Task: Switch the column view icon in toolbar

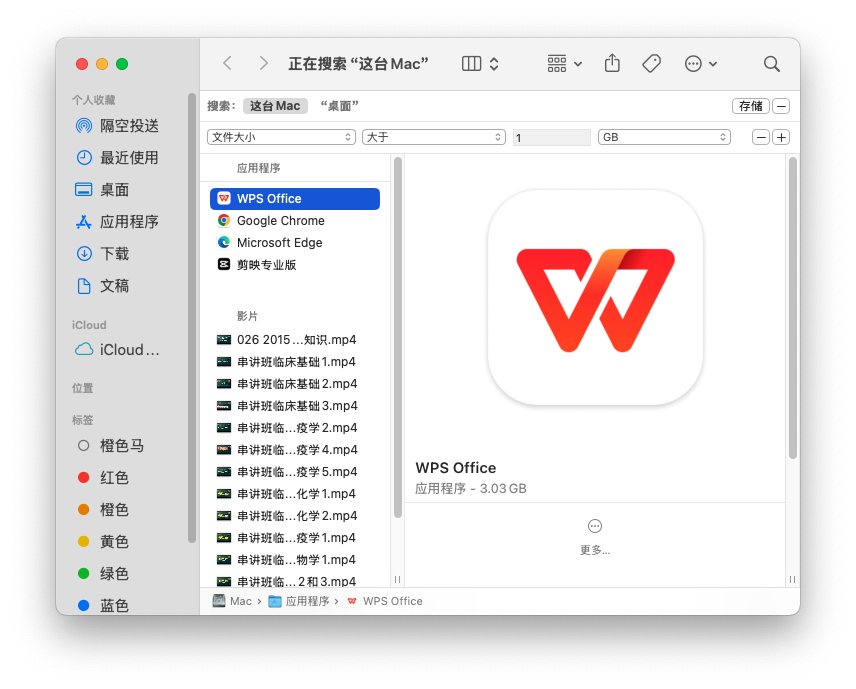Action: pos(471,64)
